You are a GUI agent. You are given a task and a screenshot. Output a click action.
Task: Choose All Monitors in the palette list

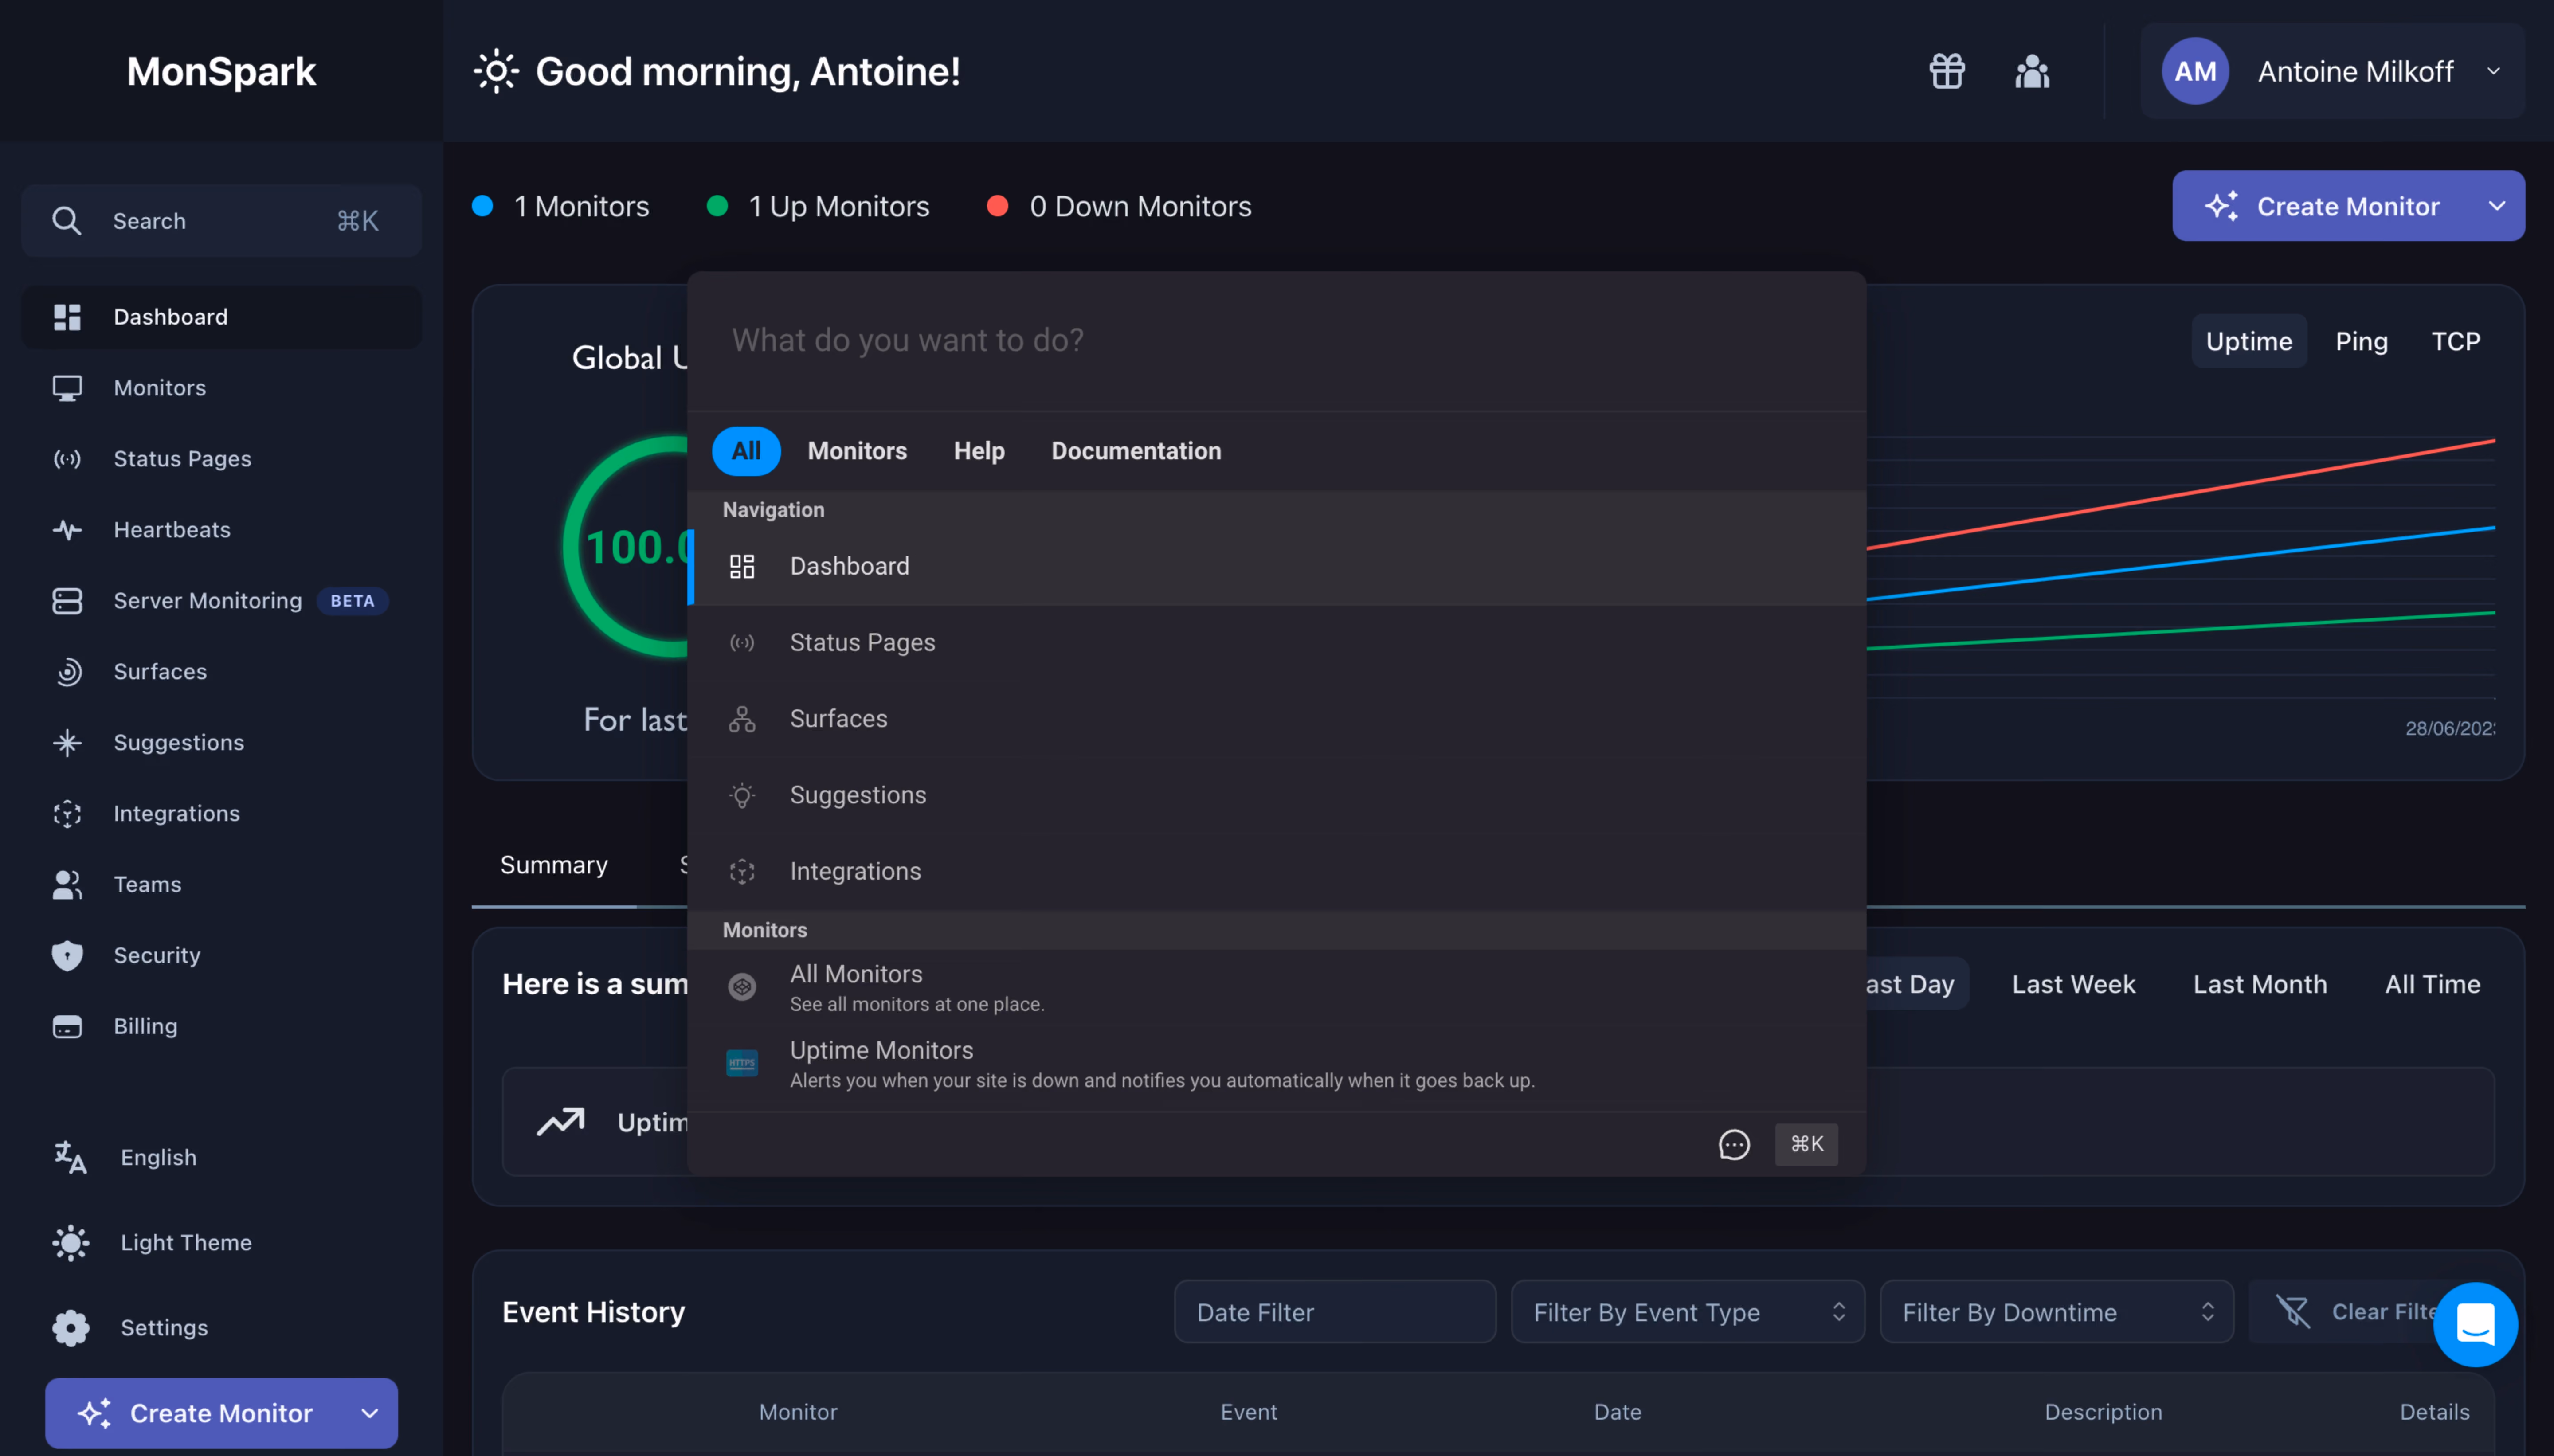click(x=1276, y=988)
